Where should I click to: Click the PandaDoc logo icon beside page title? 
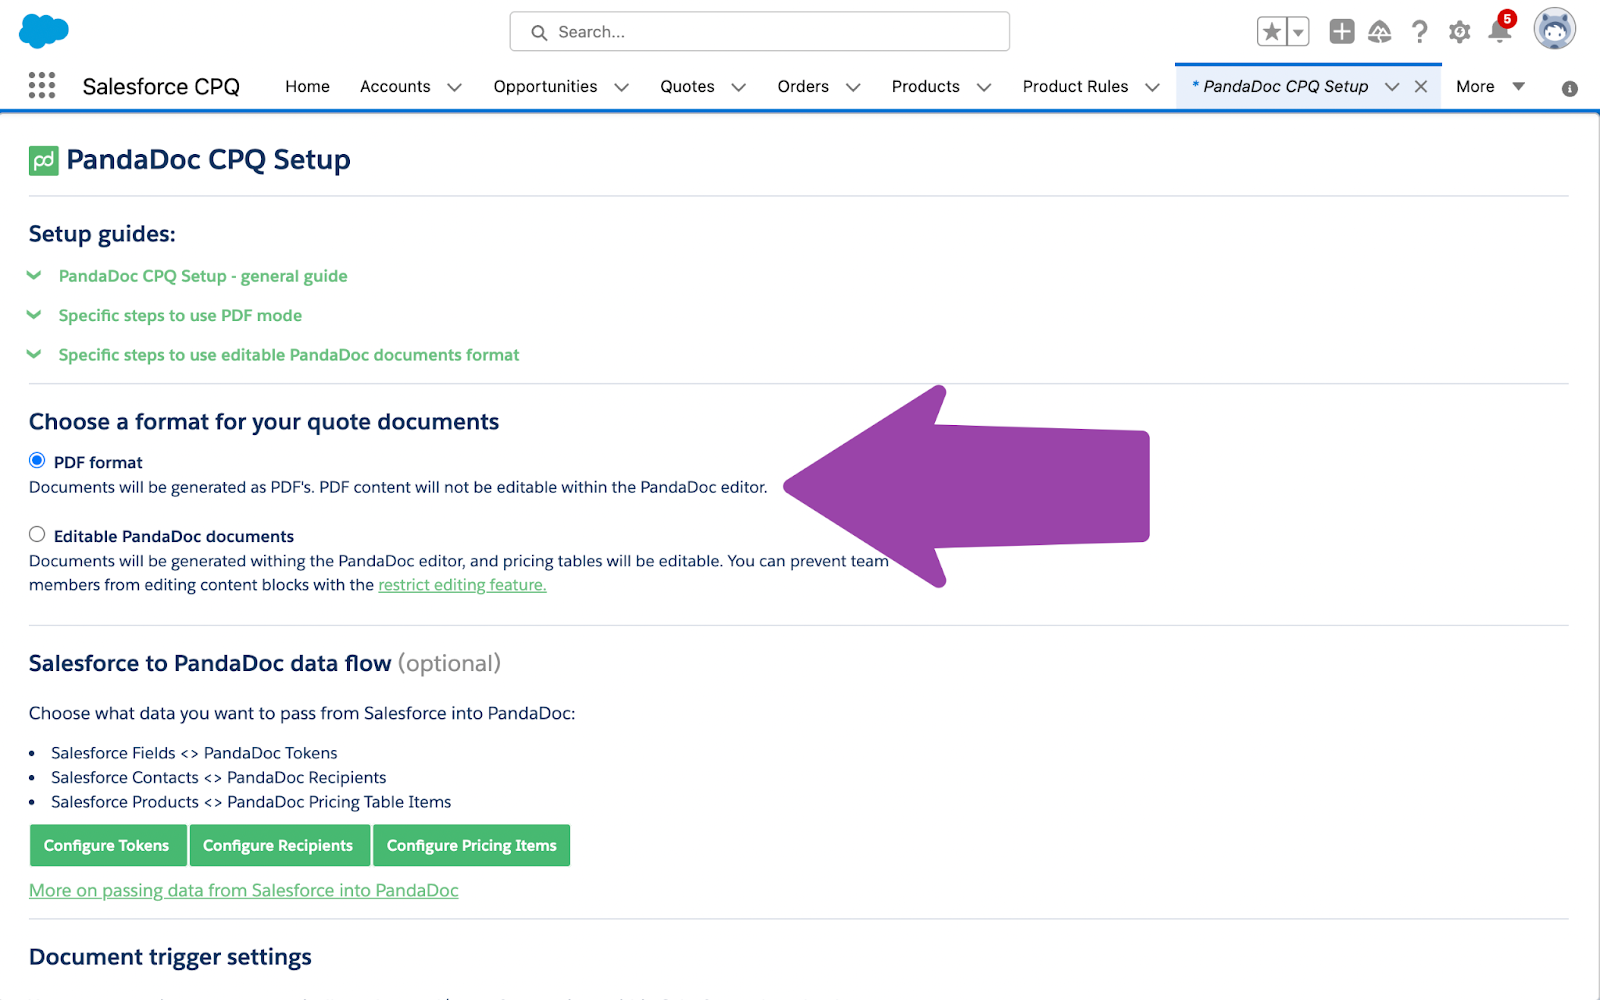[44, 160]
